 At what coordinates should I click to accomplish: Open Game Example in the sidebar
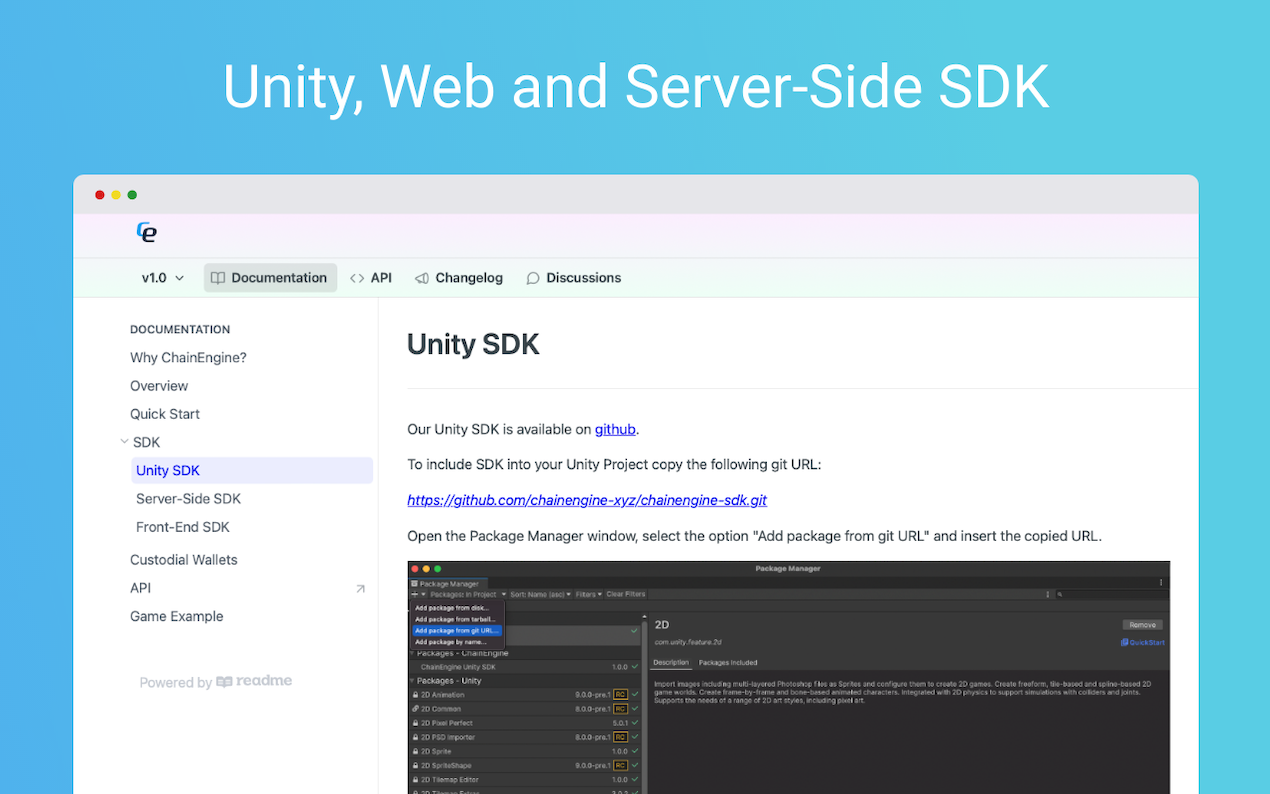177,616
